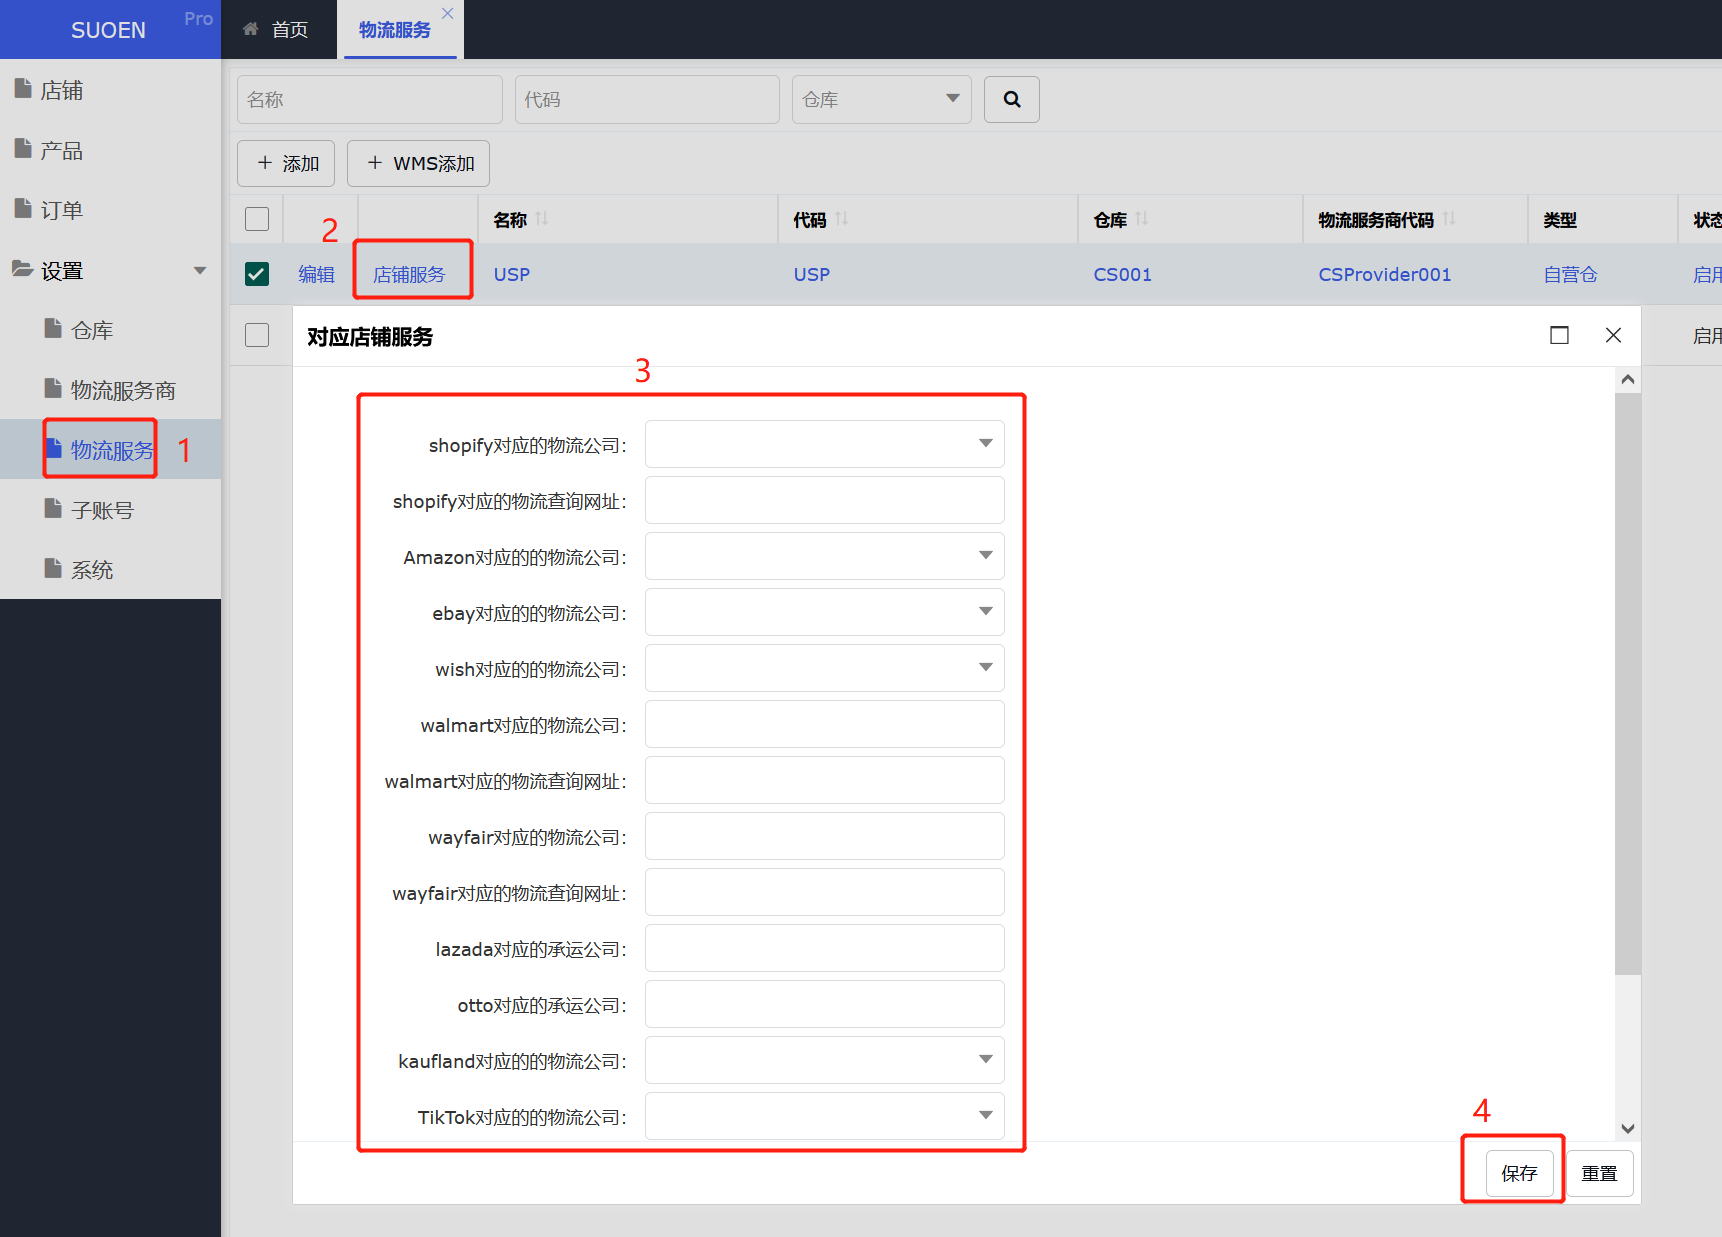
Task: Click the 代码 search input field
Action: [647, 100]
